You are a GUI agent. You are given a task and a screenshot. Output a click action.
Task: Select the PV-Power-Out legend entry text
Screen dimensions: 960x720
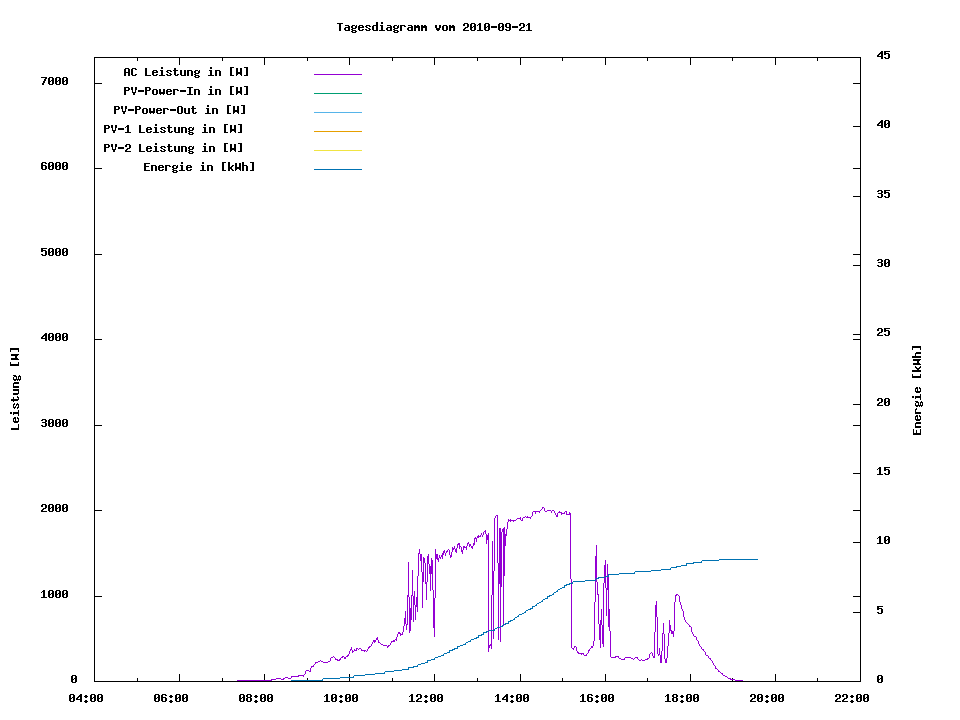181,110
